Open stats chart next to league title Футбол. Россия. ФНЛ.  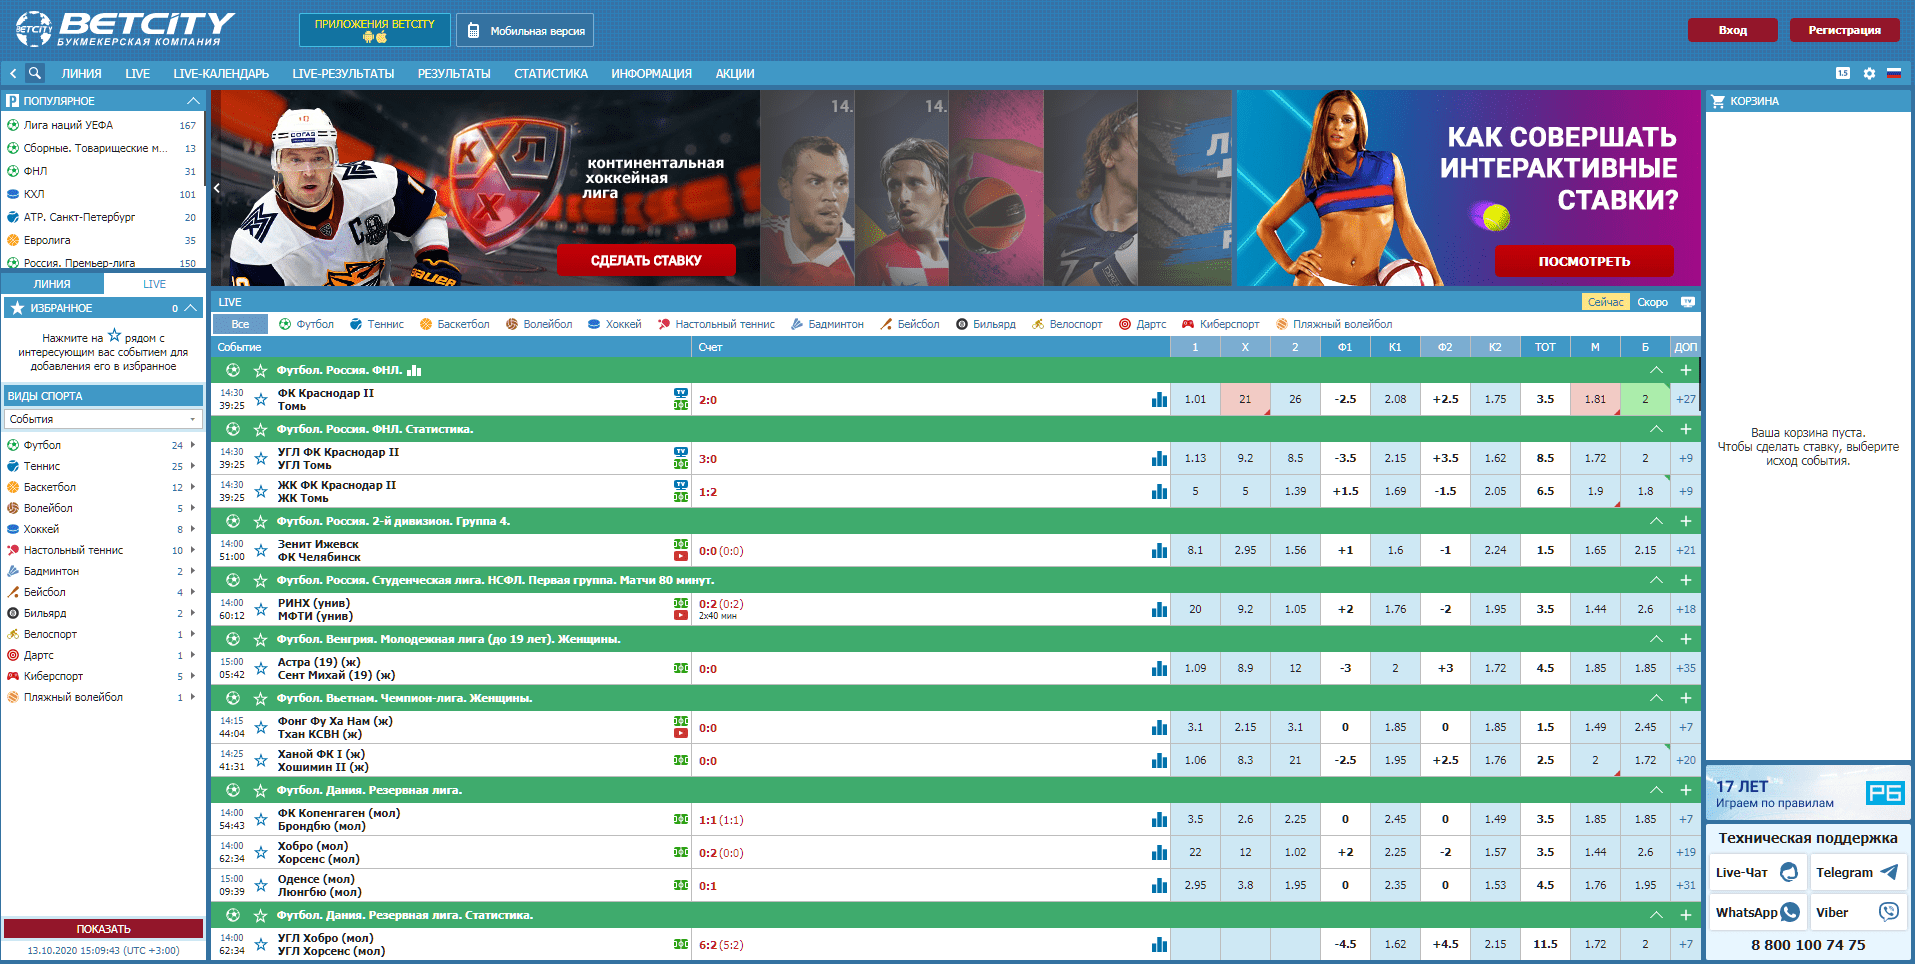tap(414, 370)
